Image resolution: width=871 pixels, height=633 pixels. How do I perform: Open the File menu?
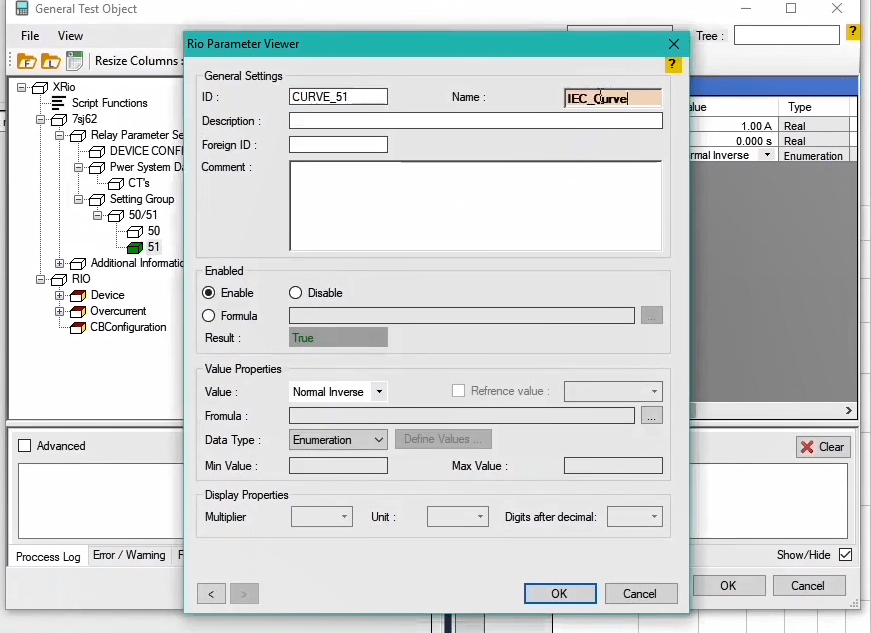point(30,36)
